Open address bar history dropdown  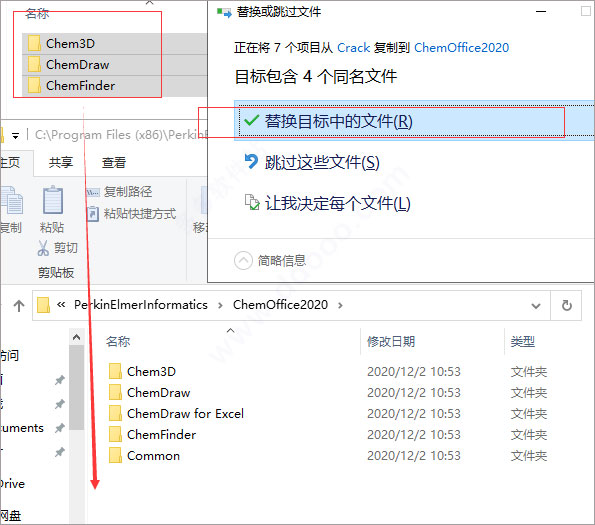click(x=536, y=306)
